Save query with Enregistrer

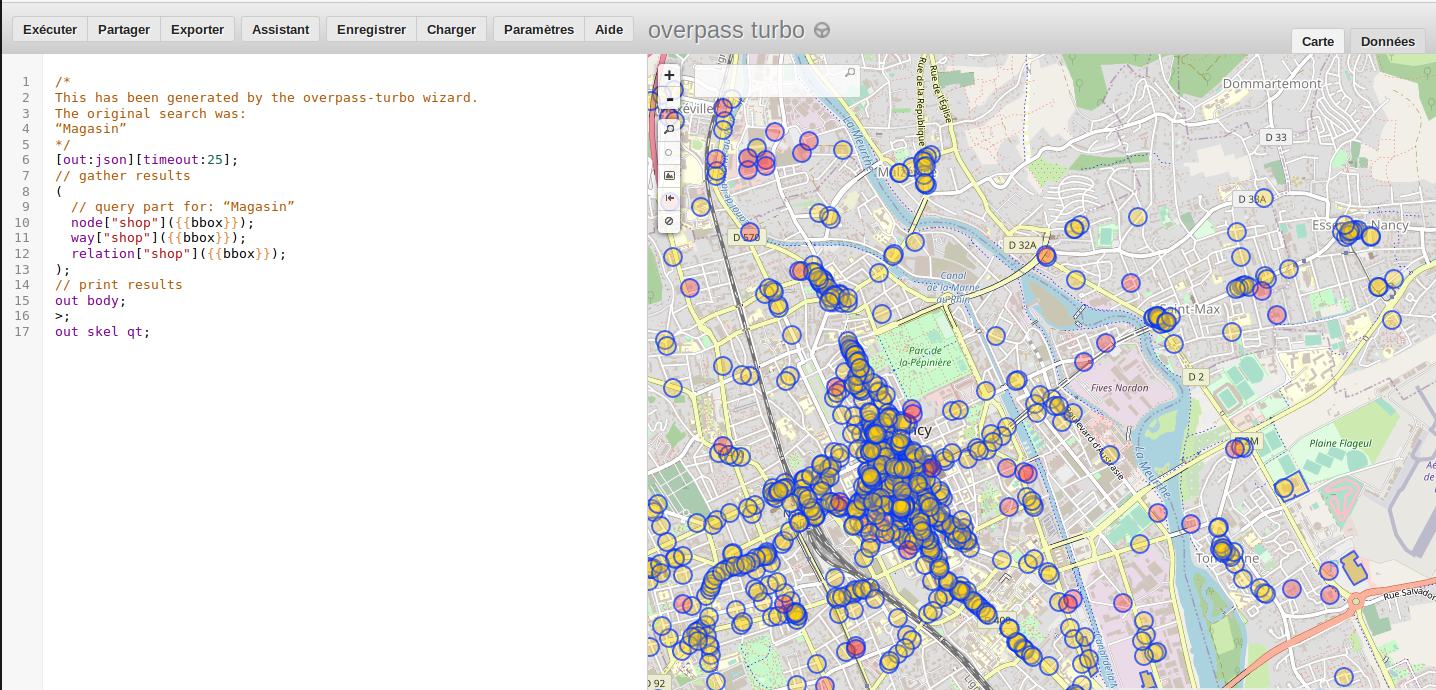(371, 29)
